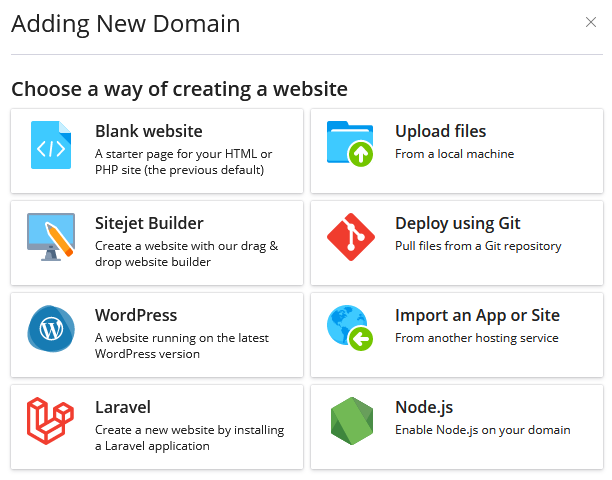The height and width of the screenshot is (480, 612).
Task: Click the "Node.js" option title
Action: point(424,407)
